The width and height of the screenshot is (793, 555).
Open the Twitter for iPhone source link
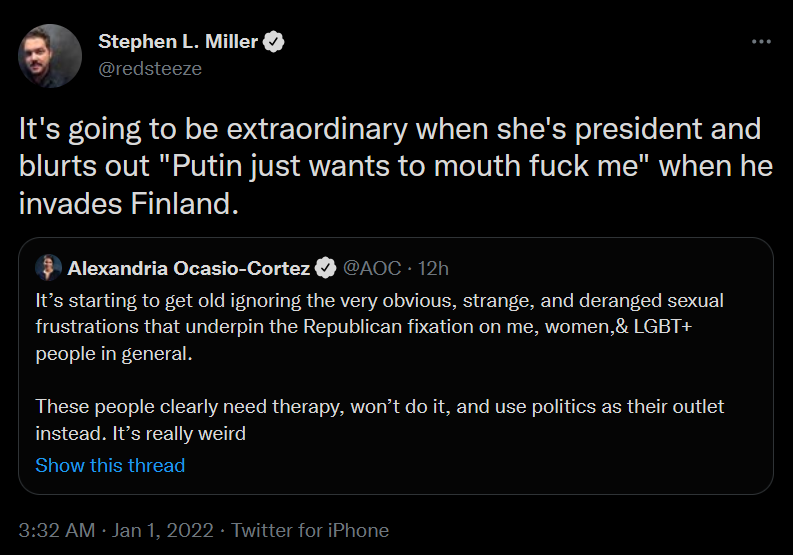tap(310, 530)
